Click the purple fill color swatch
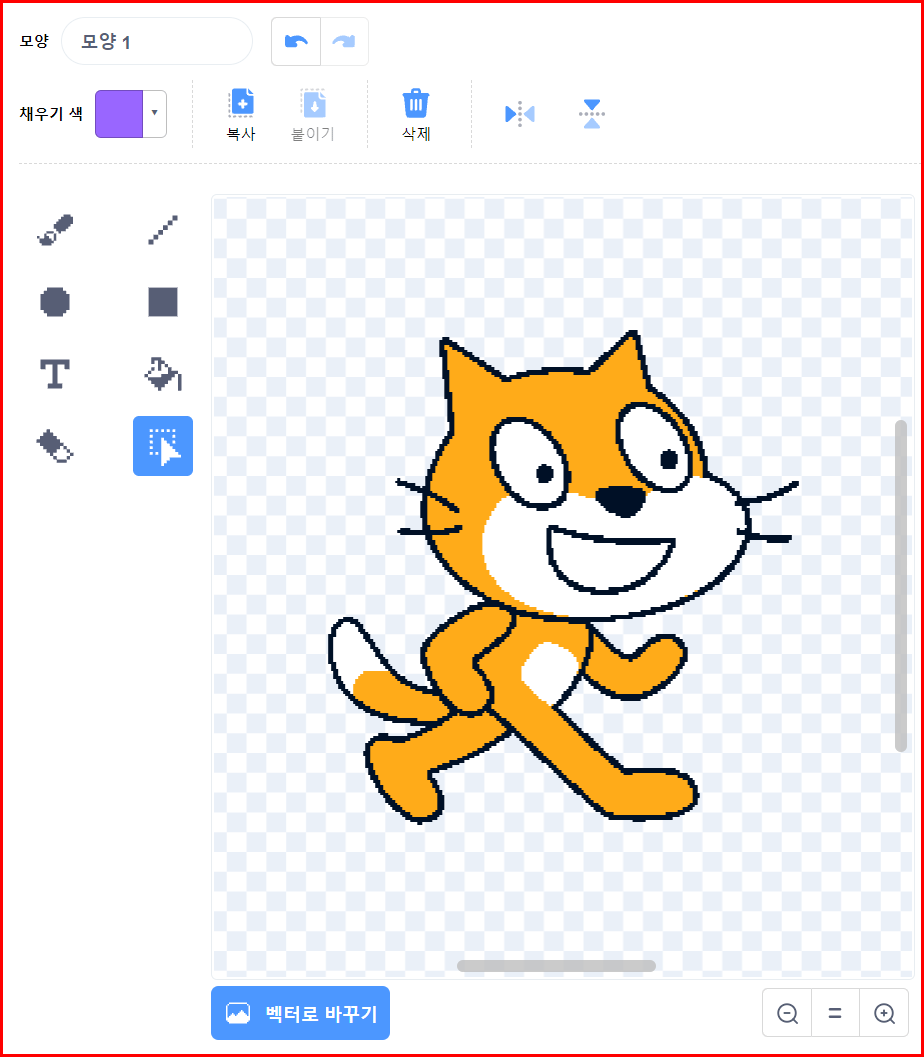This screenshot has height=1057, width=924. pyautogui.click(x=119, y=114)
